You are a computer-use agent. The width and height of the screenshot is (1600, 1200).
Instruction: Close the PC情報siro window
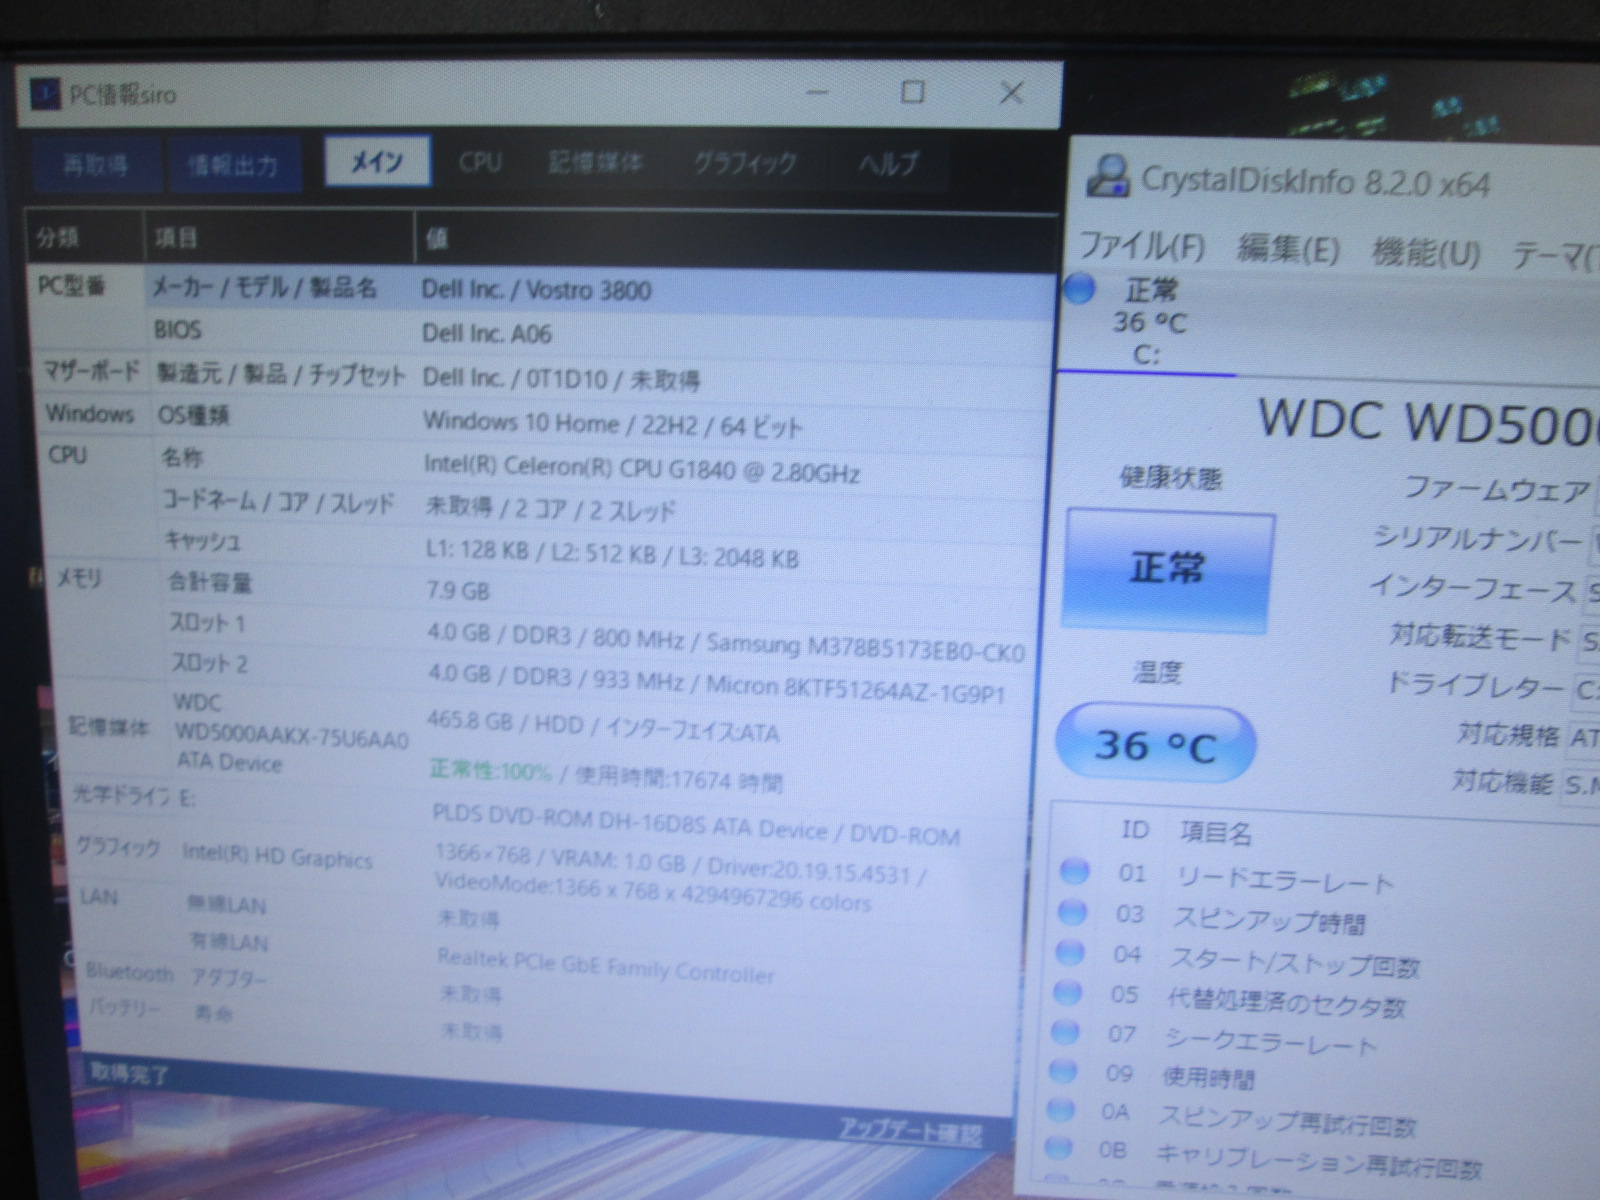coord(1011,93)
